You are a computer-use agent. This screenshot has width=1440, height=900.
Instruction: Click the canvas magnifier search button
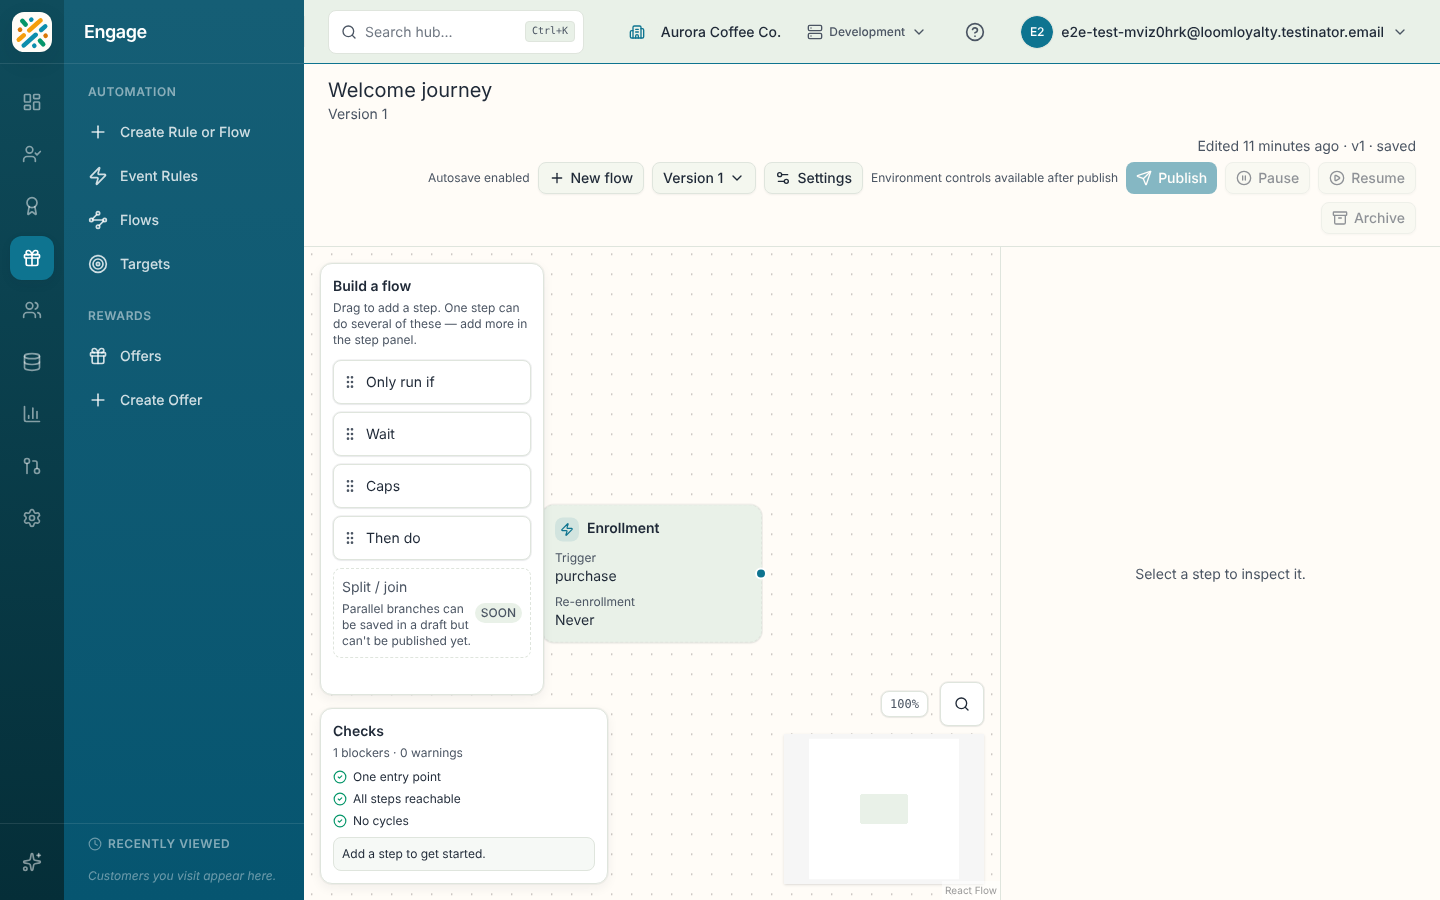(x=962, y=704)
